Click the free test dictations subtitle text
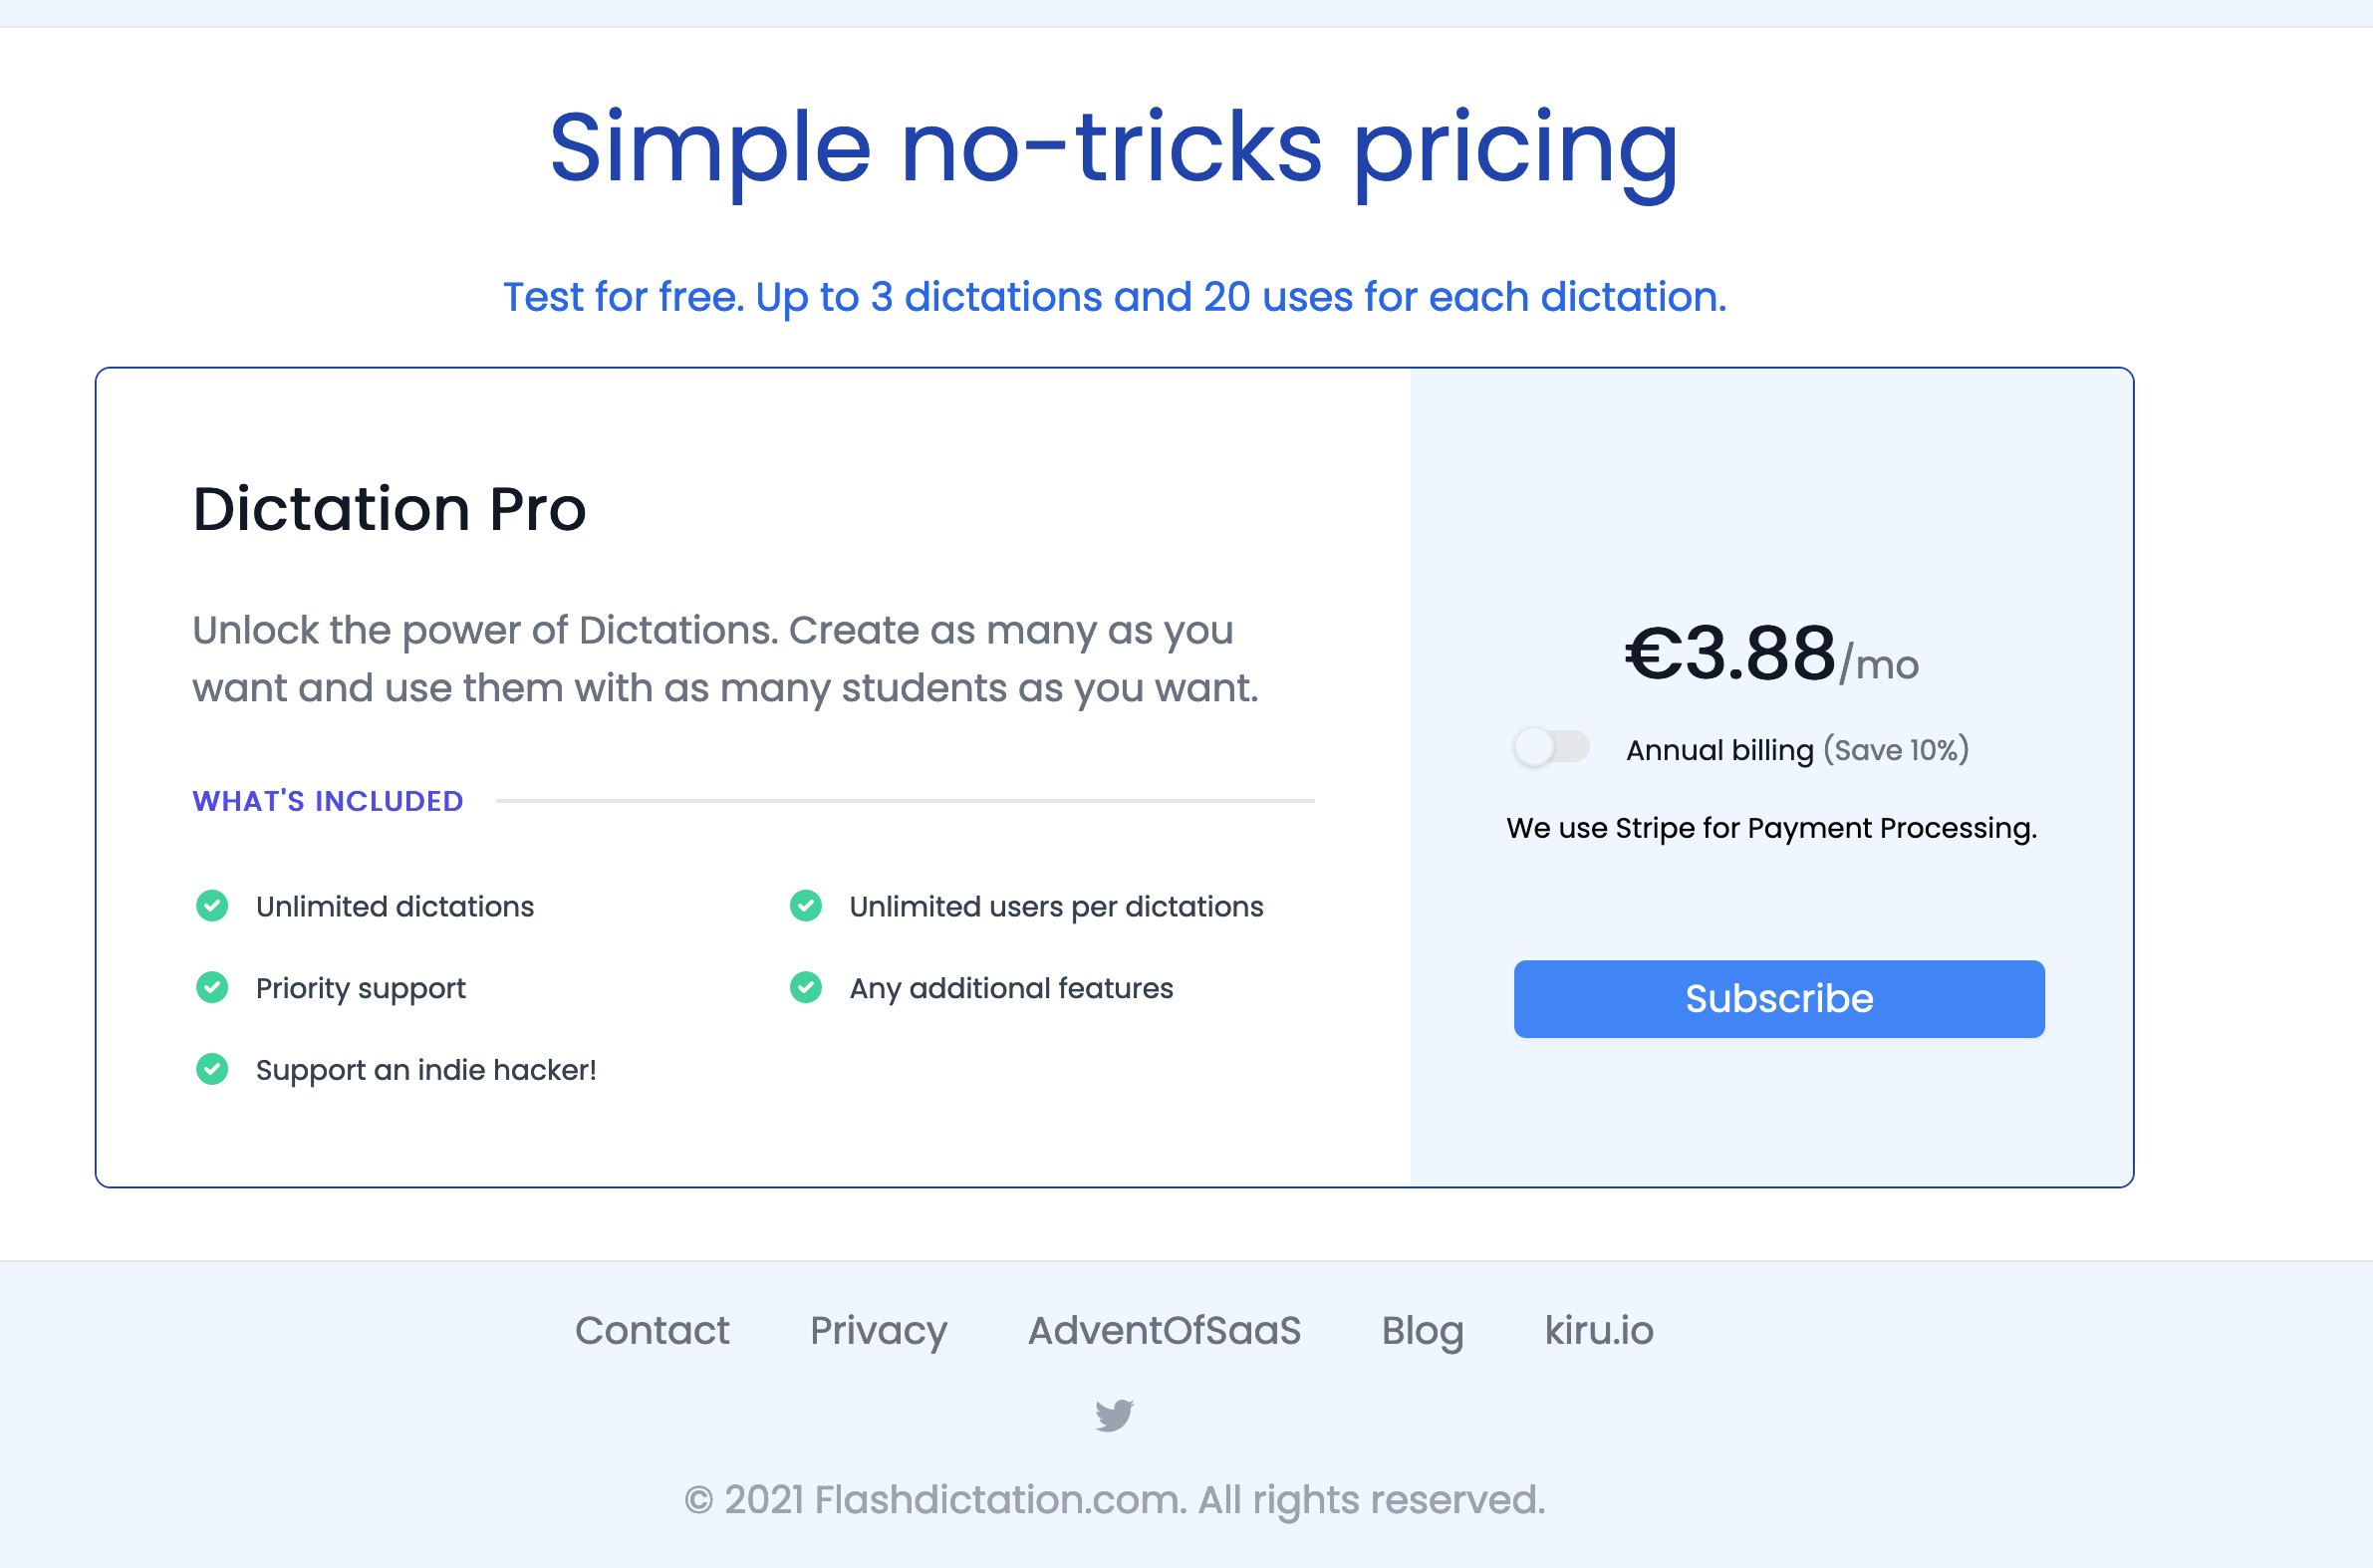The height and width of the screenshot is (1568, 2373). 1113,296
